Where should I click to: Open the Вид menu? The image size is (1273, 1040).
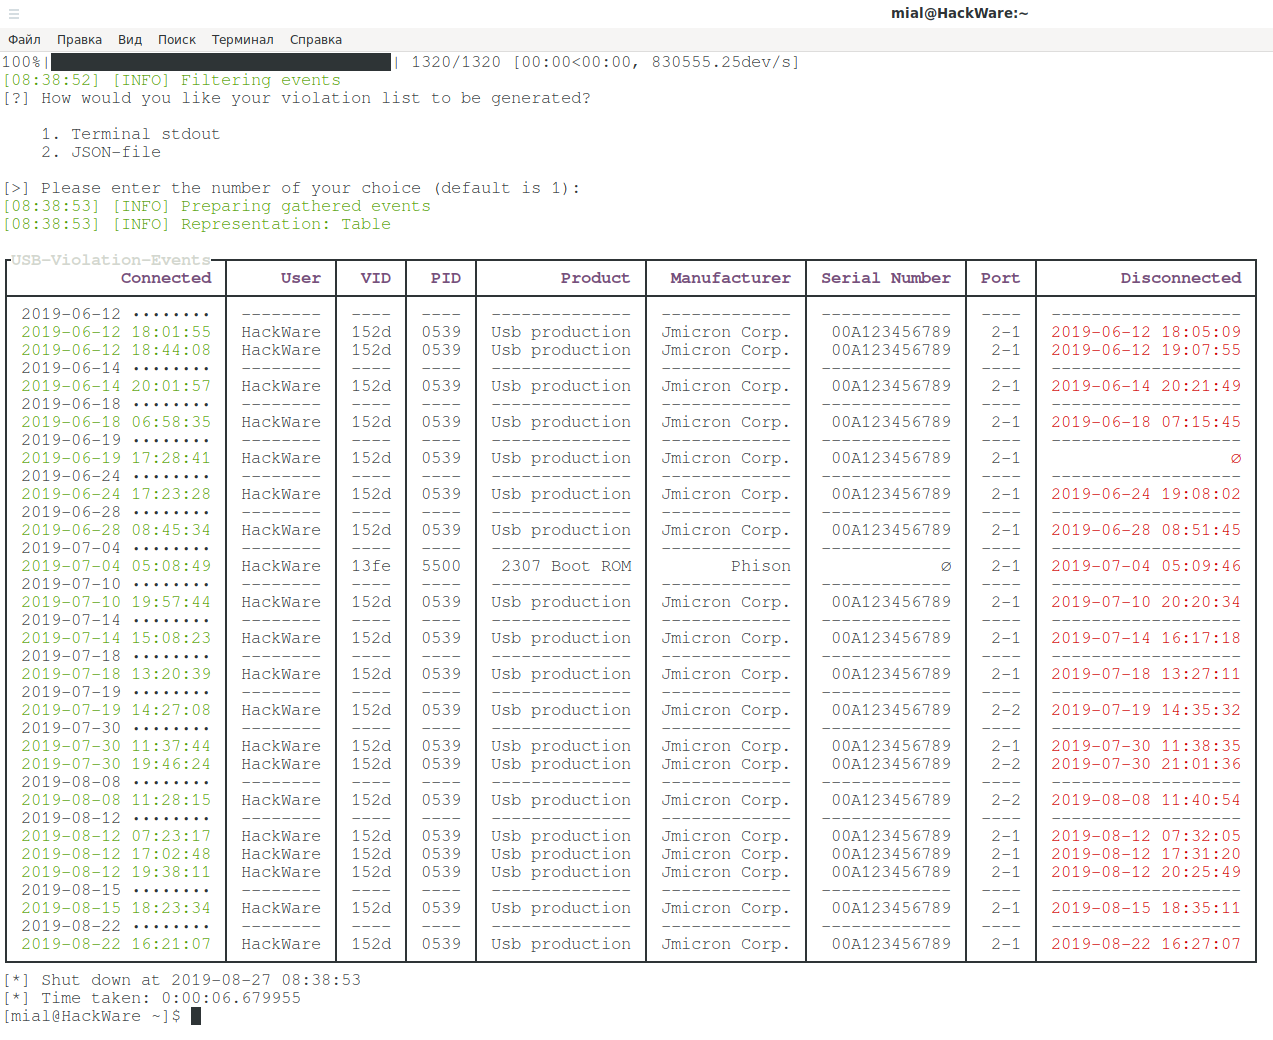pos(130,40)
